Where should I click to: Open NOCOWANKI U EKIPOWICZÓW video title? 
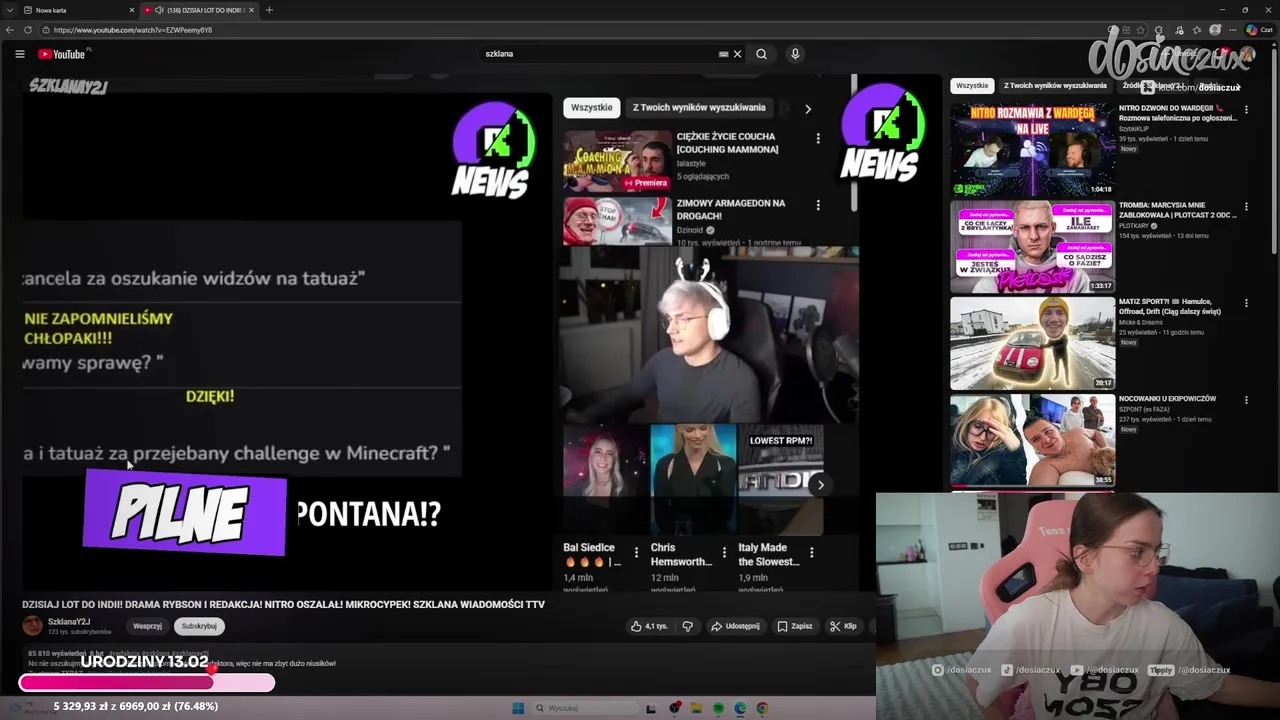pos(1167,399)
